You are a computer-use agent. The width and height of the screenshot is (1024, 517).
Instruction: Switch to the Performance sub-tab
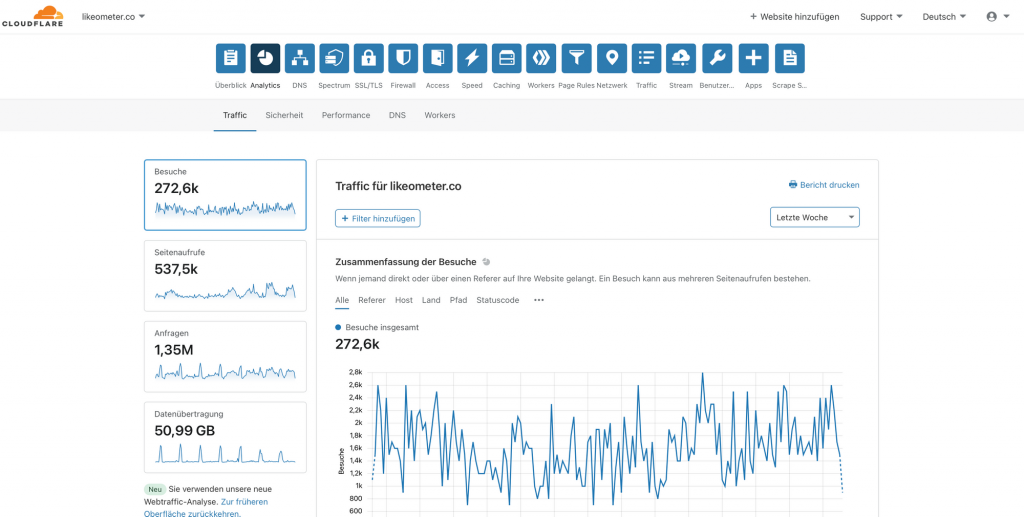(x=346, y=115)
